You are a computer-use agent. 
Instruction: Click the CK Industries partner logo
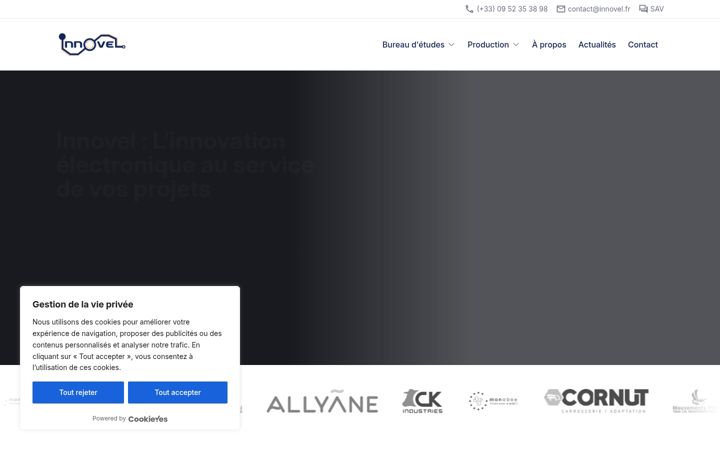pyautogui.click(x=422, y=401)
